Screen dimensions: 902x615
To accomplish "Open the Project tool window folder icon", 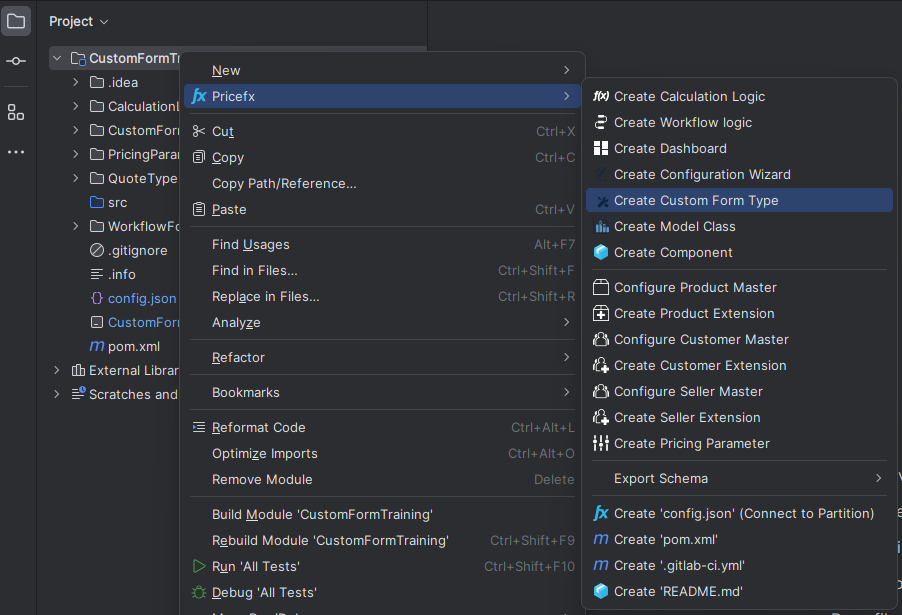I will (x=16, y=21).
